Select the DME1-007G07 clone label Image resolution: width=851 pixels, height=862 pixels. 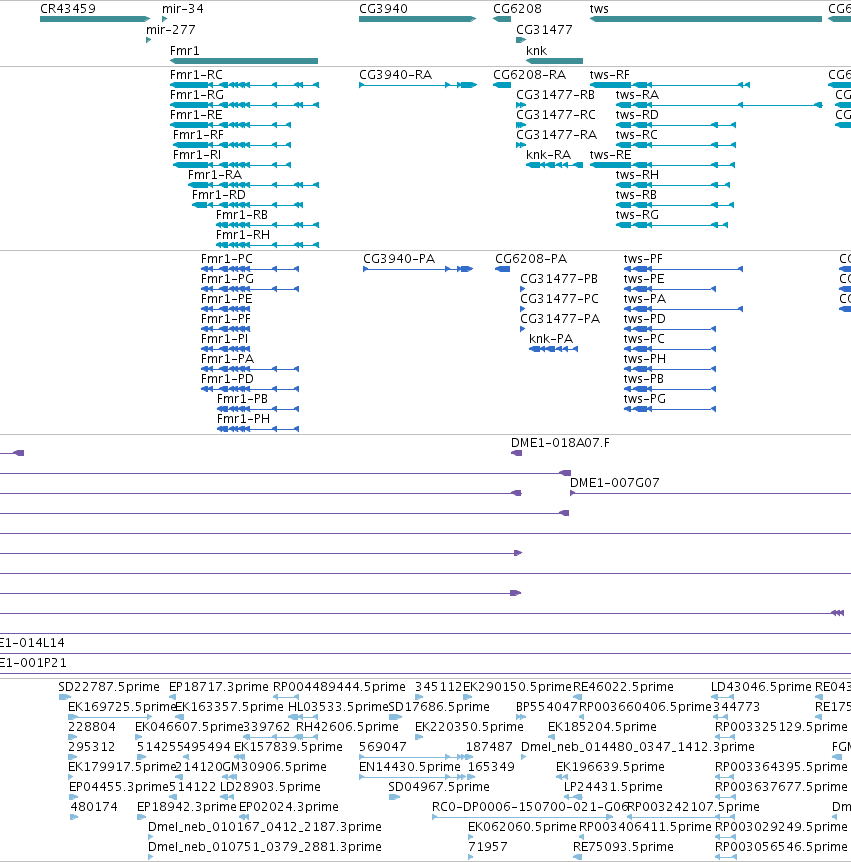pyautogui.click(x=615, y=483)
